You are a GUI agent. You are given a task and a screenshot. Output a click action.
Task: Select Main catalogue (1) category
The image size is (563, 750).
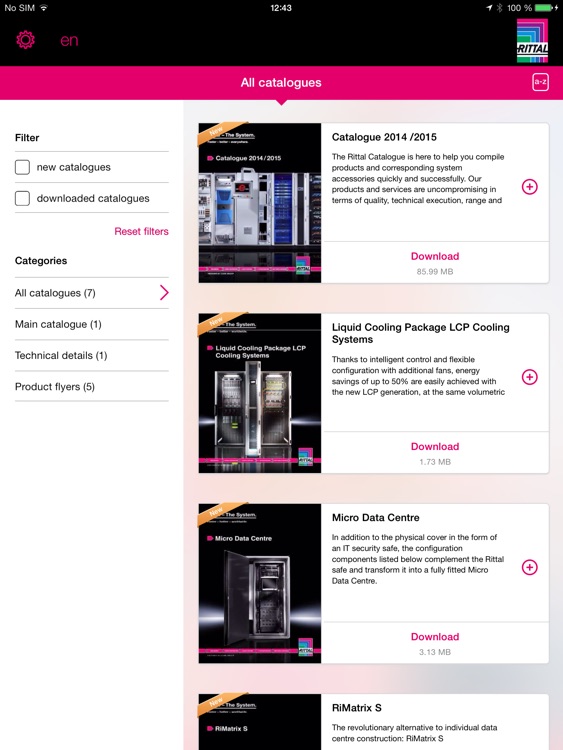pos(92,324)
